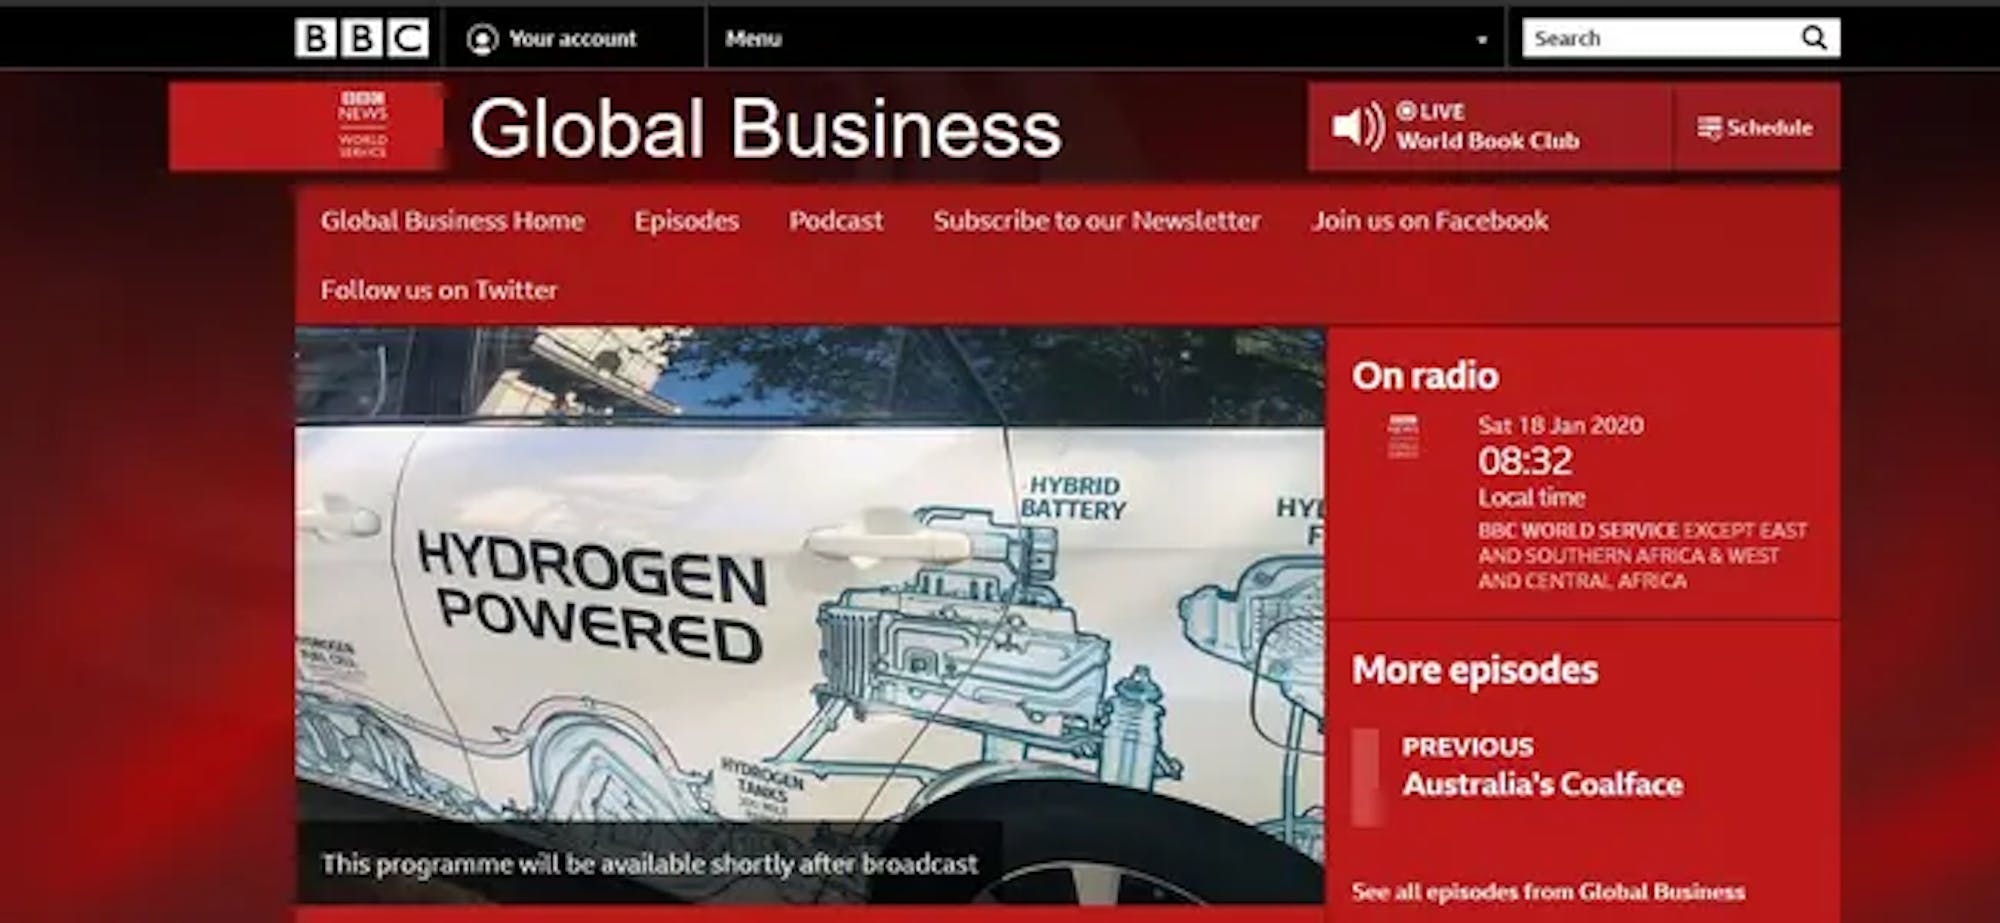Click the programme availability notice
This screenshot has width=2000, height=923.
tap(649, 863)
